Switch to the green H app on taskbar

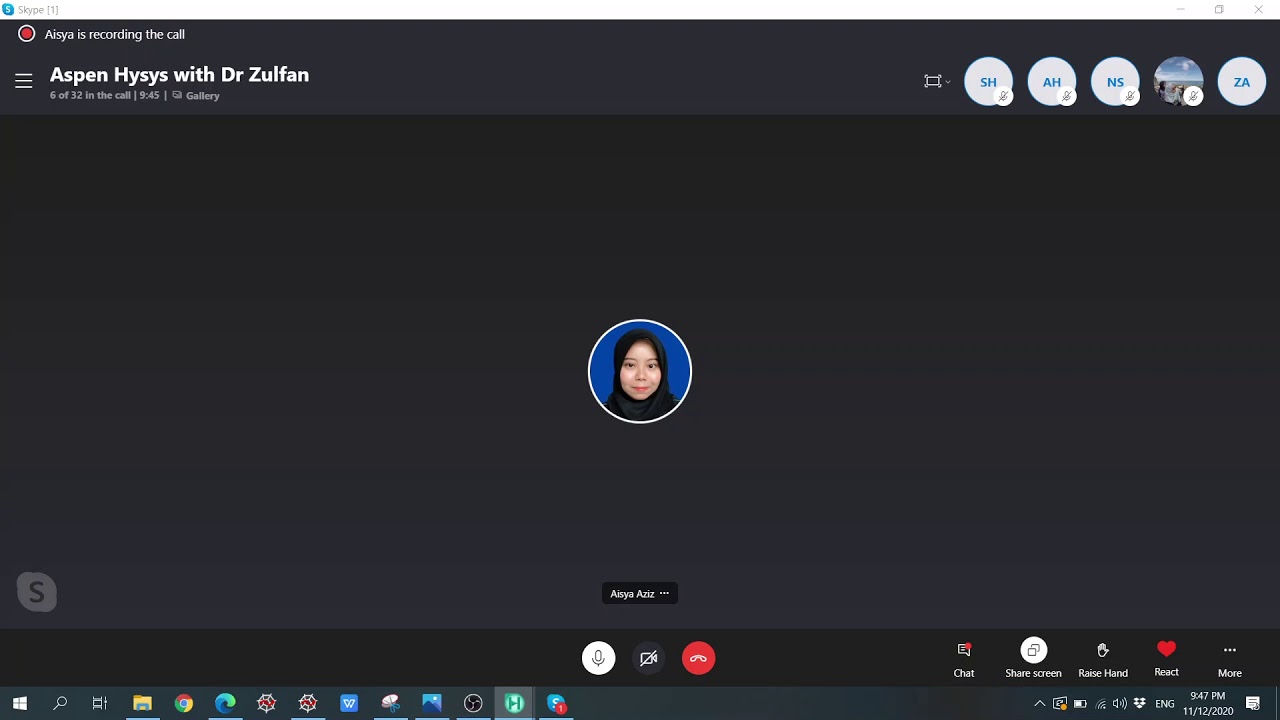coord(514,704)
